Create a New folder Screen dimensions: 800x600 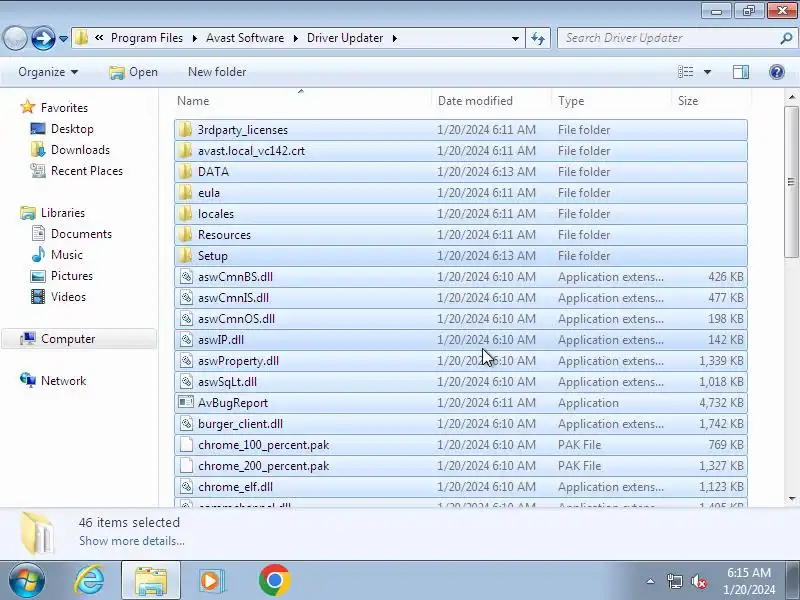click(217, 72)
